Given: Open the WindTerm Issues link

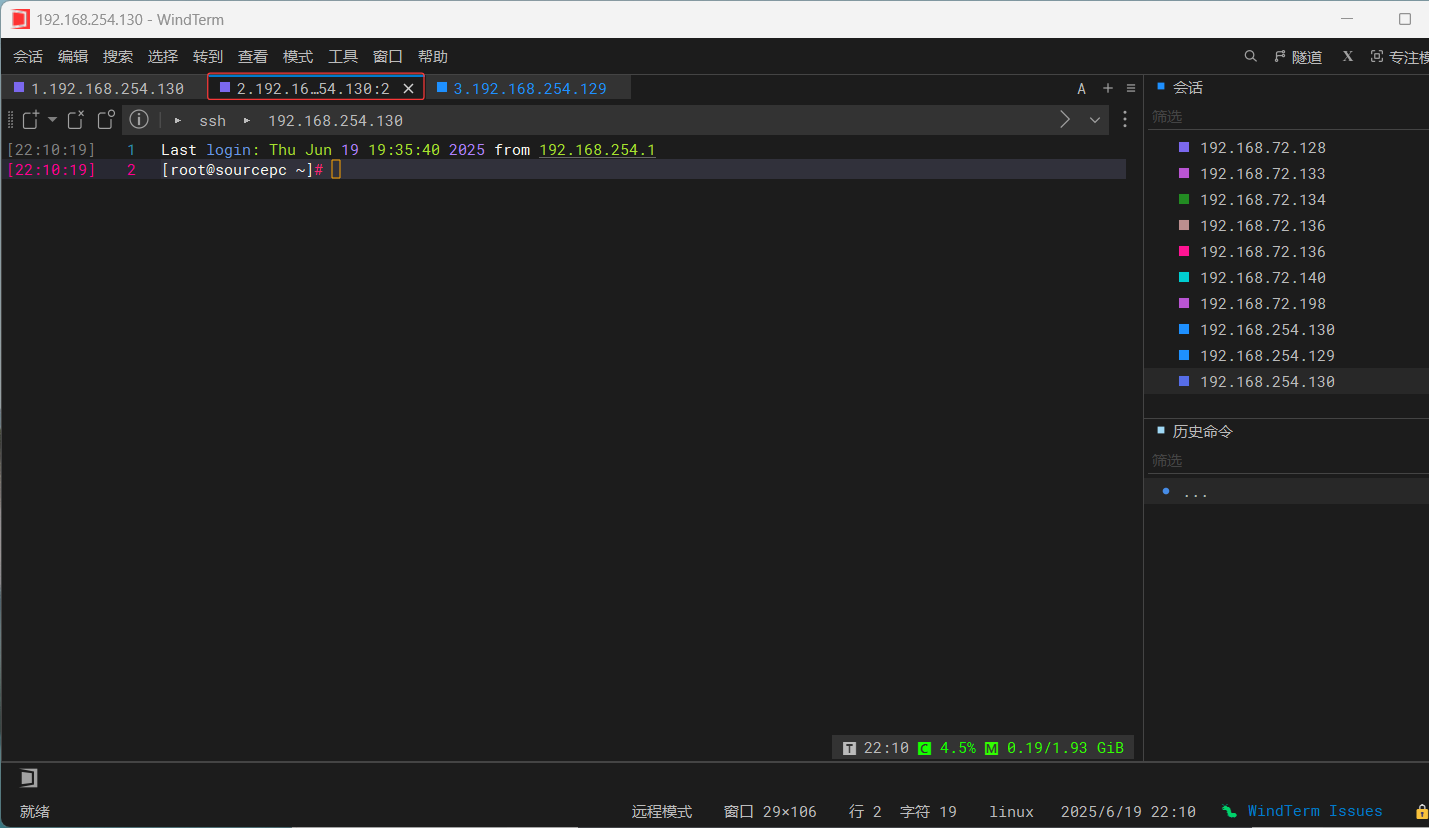Looking at the screenshot, I should (x=1315, y=811).
